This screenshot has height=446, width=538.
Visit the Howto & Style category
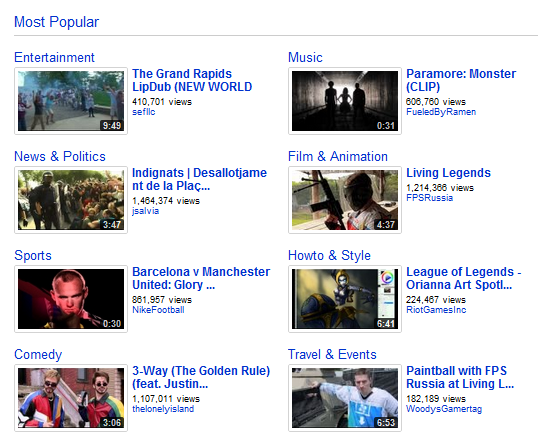click(329, 256)
